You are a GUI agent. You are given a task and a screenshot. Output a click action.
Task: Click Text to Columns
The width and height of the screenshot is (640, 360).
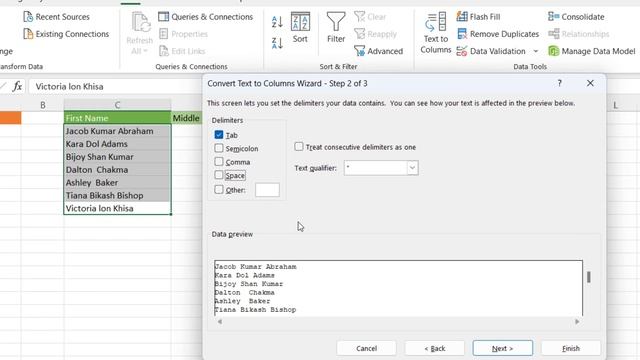click(x=436, y=33)
